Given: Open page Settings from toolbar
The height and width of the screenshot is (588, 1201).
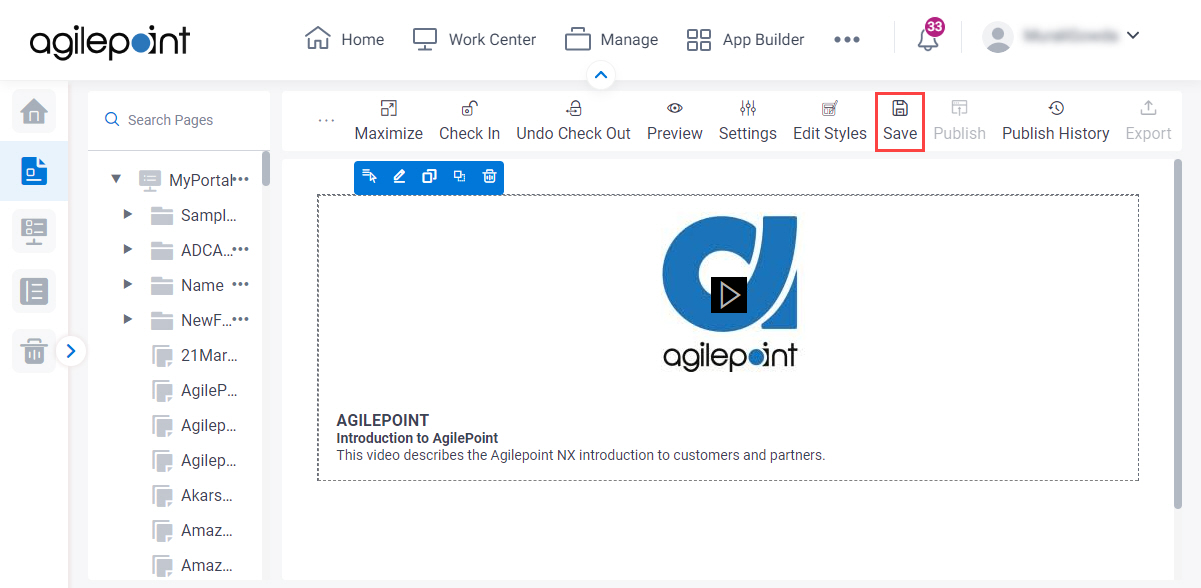Looking at the screenshot, I should (x=748, y=121).
